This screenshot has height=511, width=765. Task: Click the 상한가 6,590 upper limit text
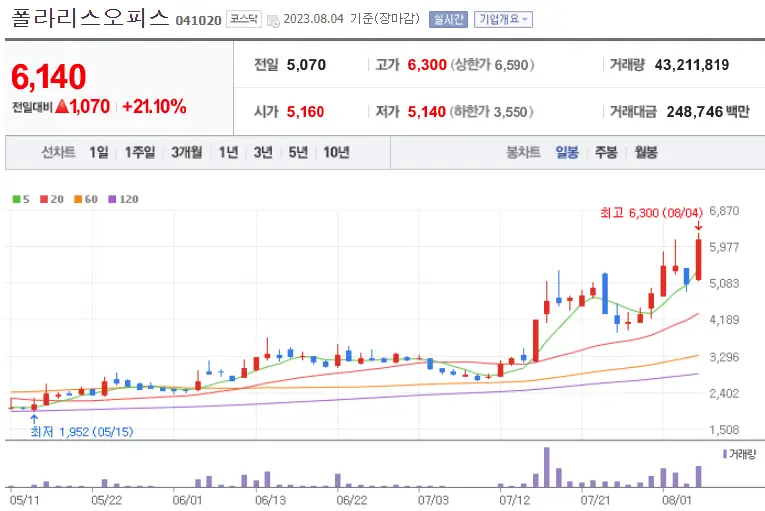click(x=492, y=65)
